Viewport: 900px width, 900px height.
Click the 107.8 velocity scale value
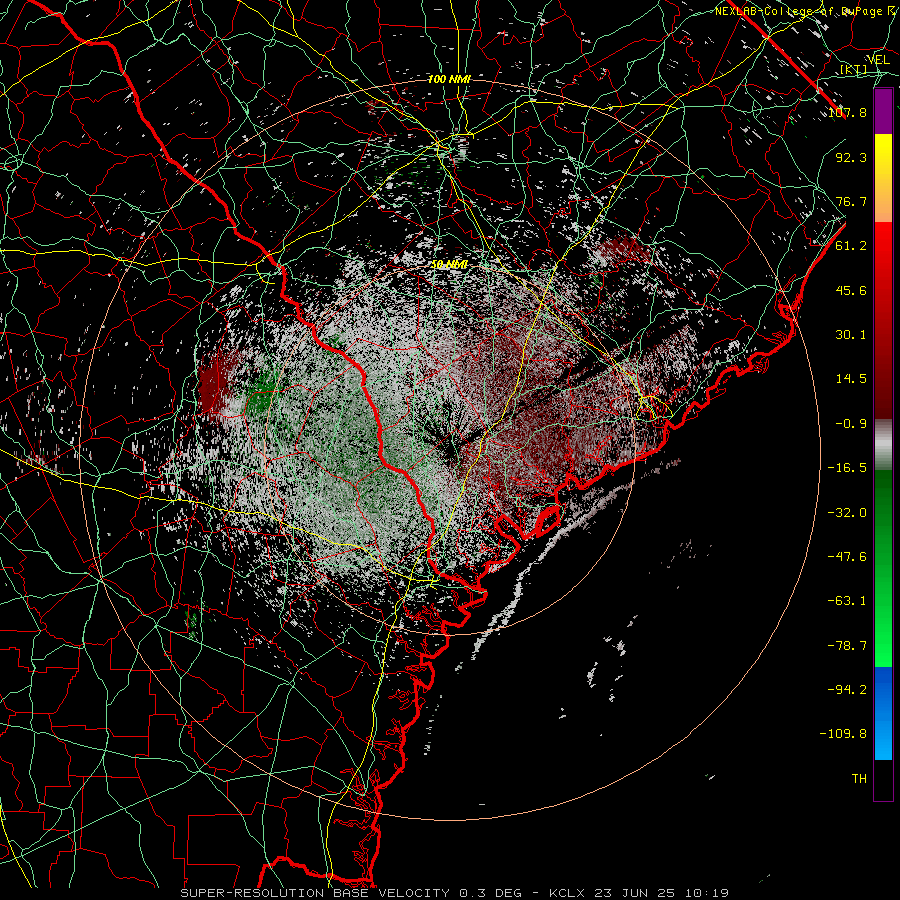coord(848,112)
